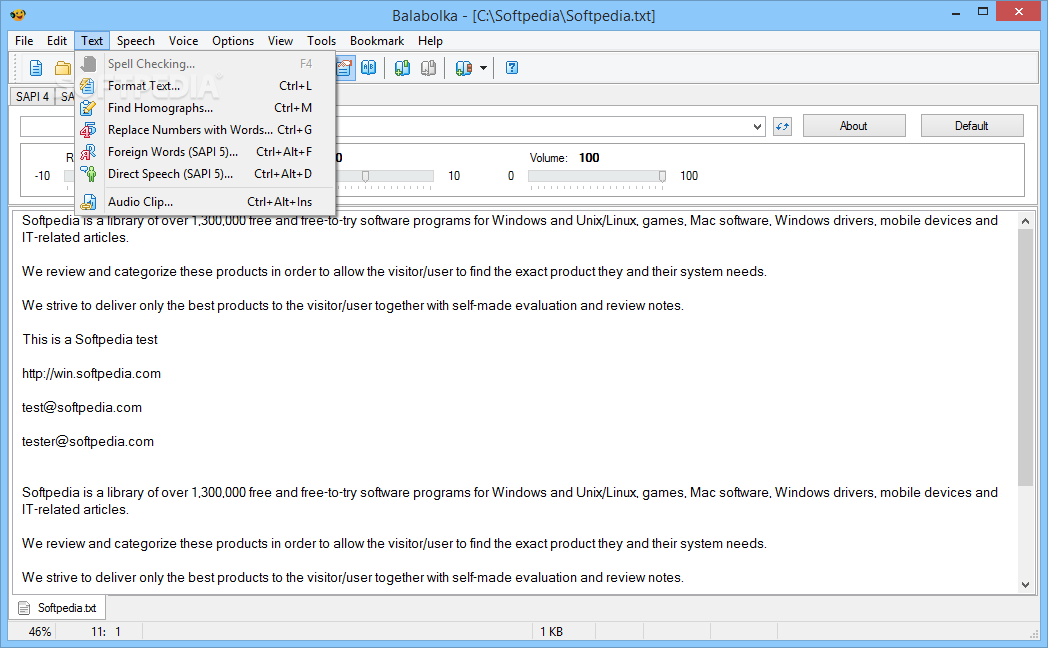This screenshot has width=1048, height=648.
Task: Select the Softpedia.txt document tab
Action: (x=59, y=608)
